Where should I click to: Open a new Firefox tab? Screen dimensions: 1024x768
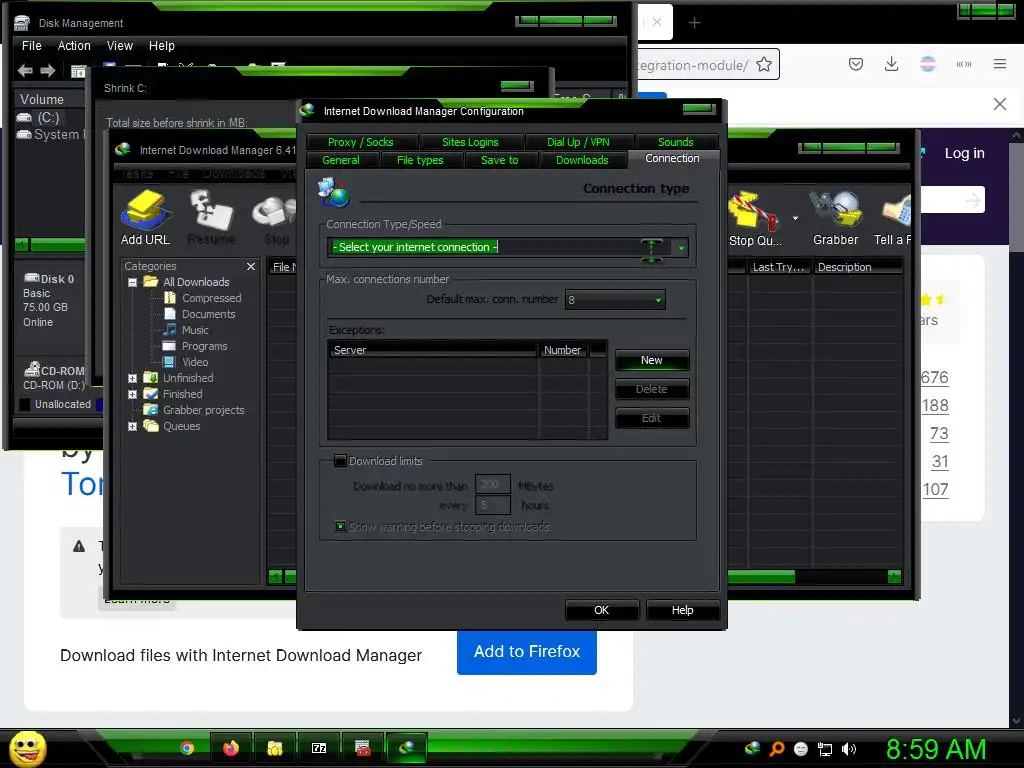tap(694, 23)
